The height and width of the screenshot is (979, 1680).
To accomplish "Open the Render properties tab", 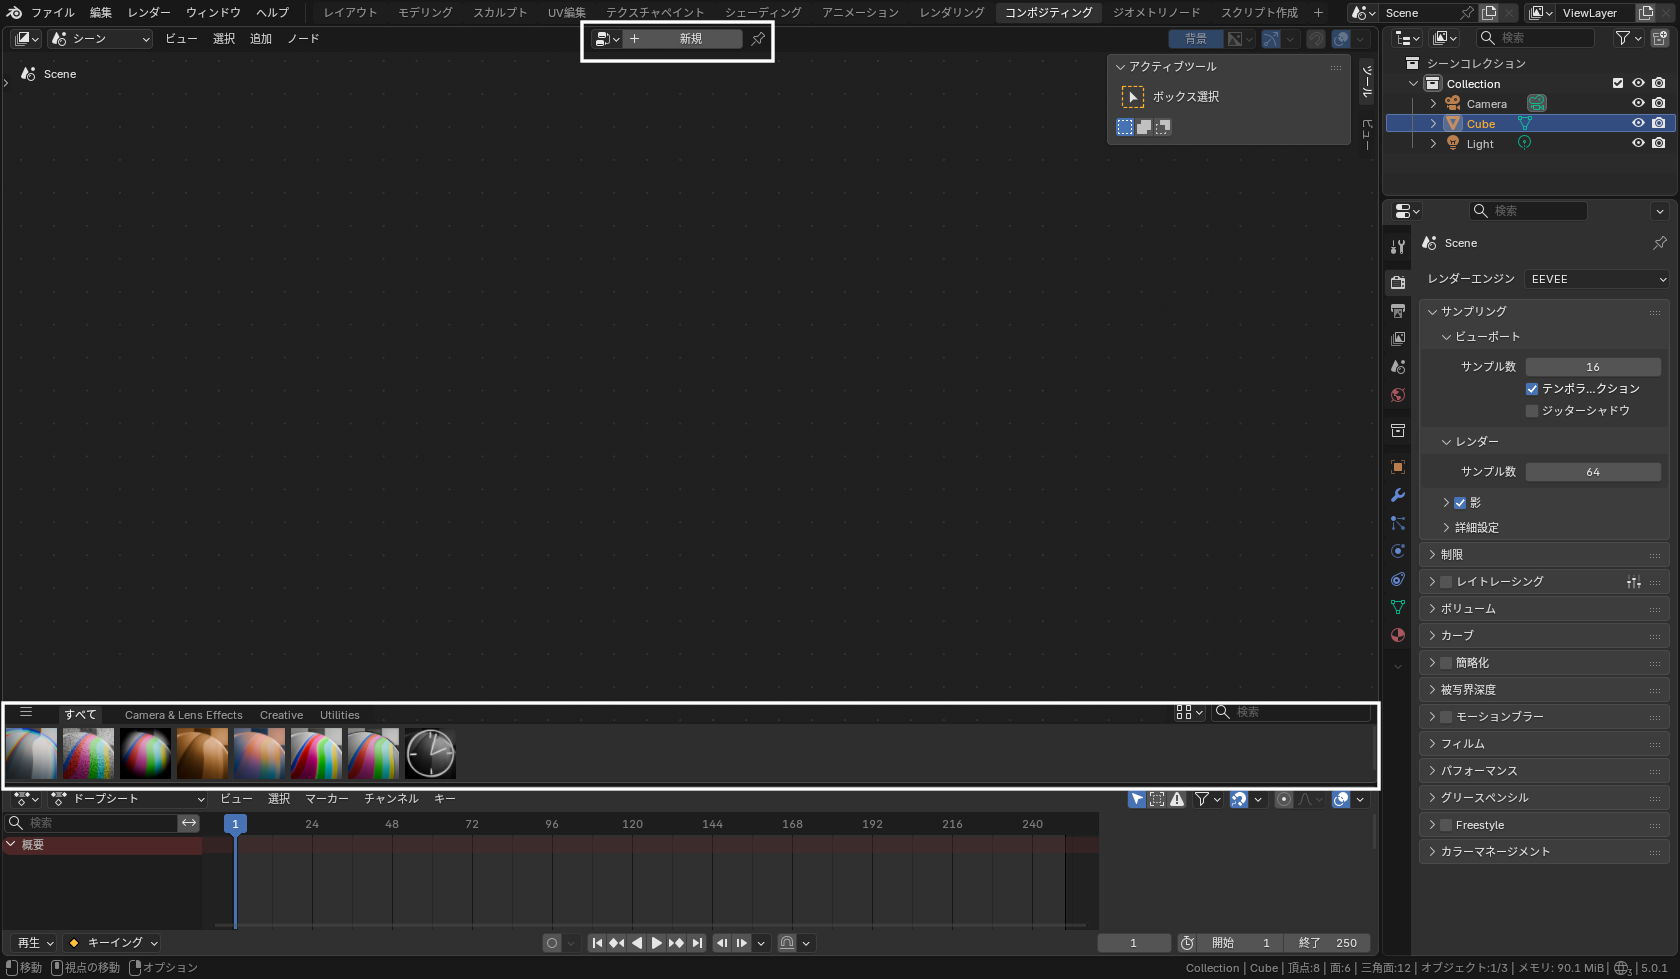I will click(1398, 283).
